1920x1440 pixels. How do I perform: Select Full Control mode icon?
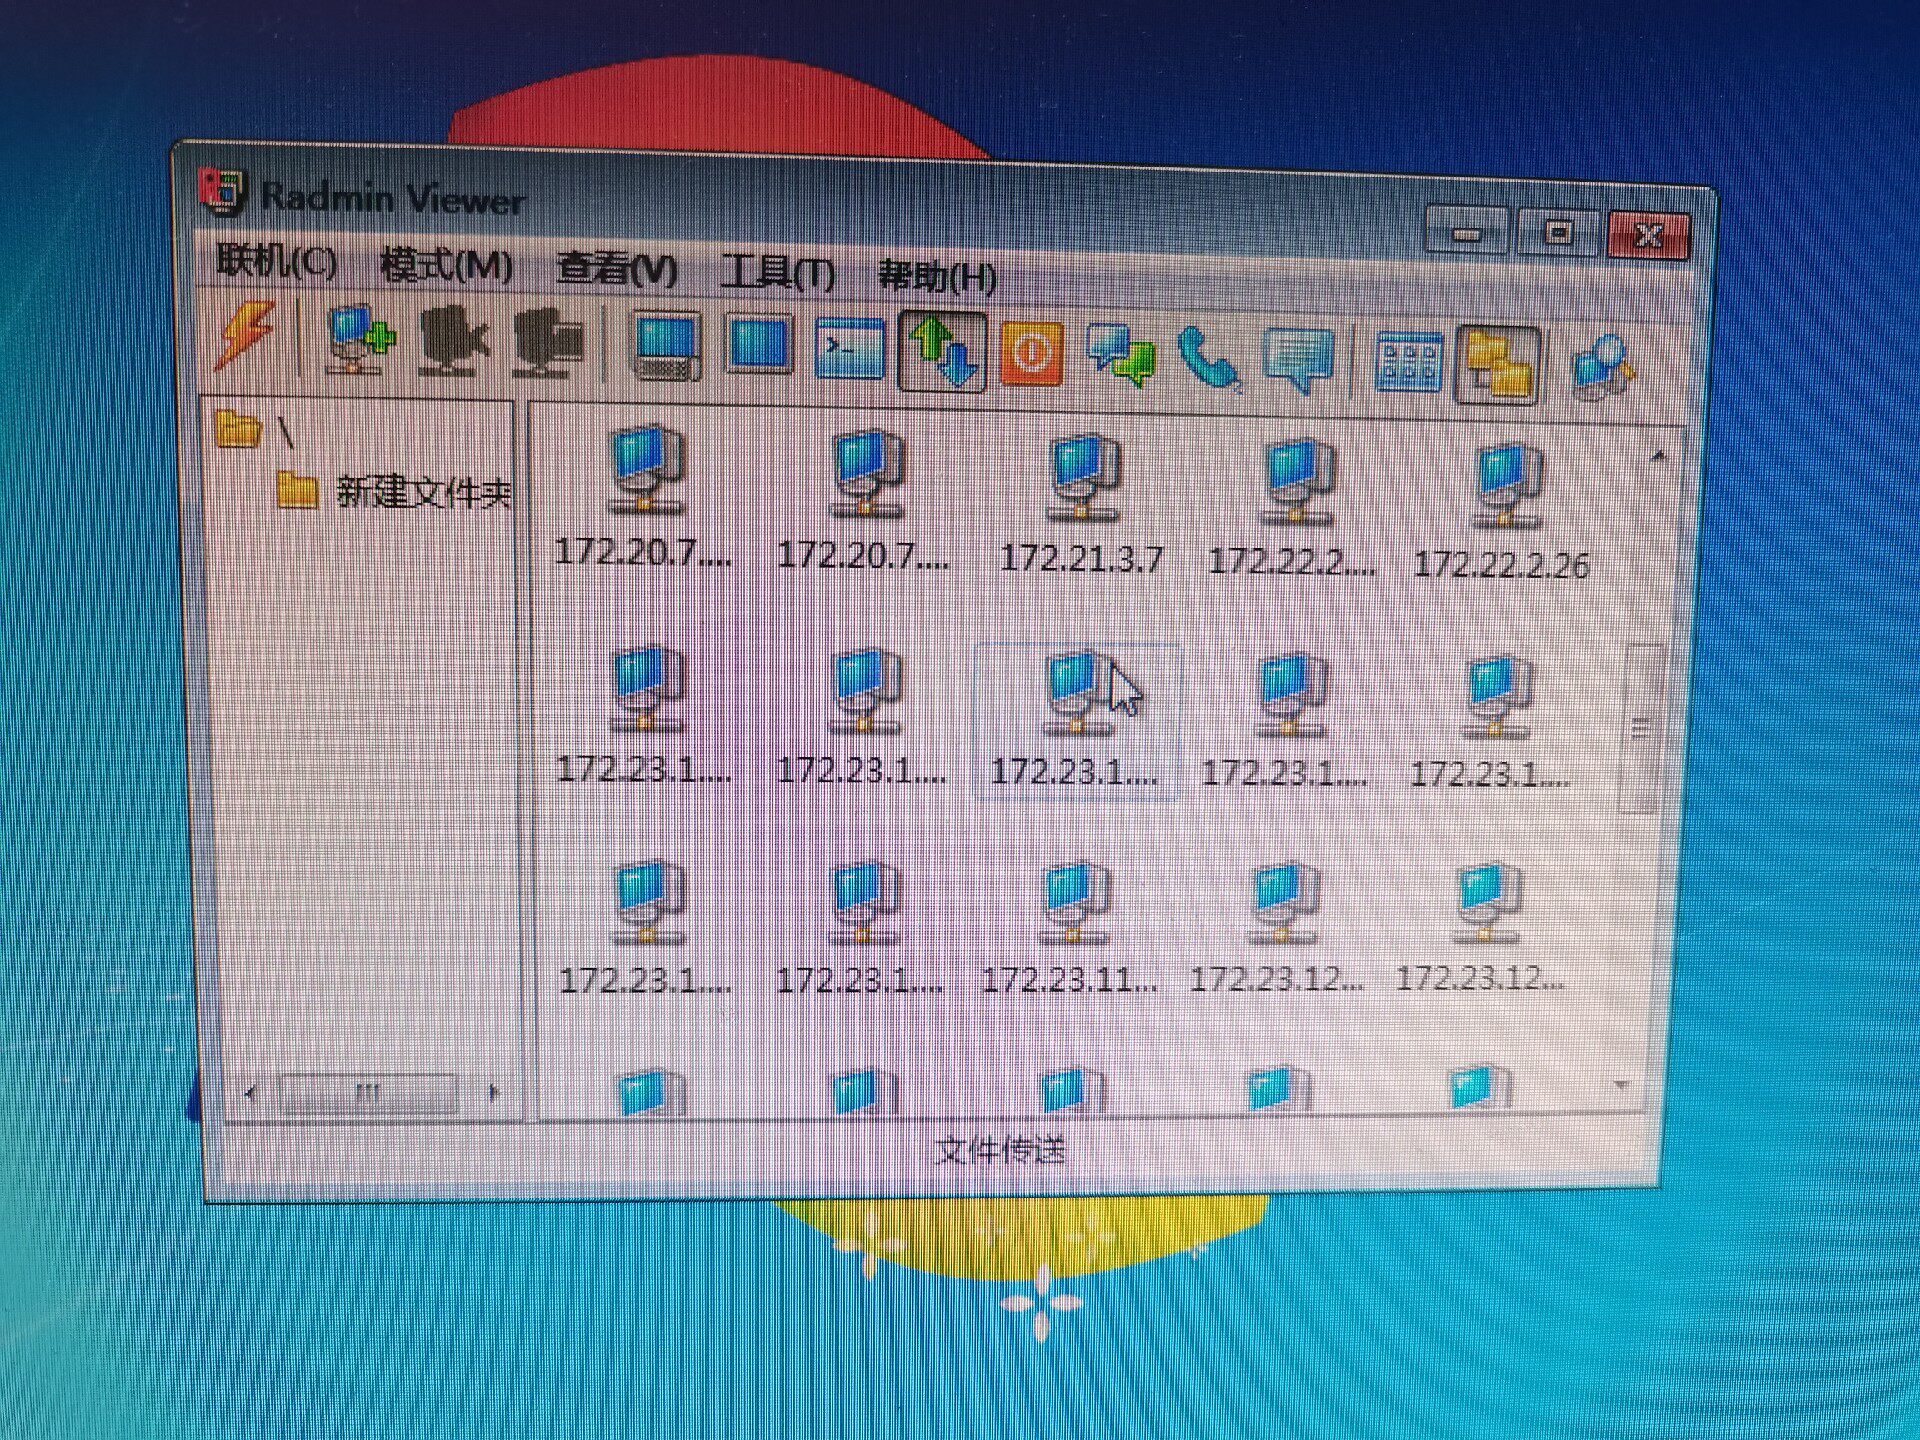click(x=667, y=349)
